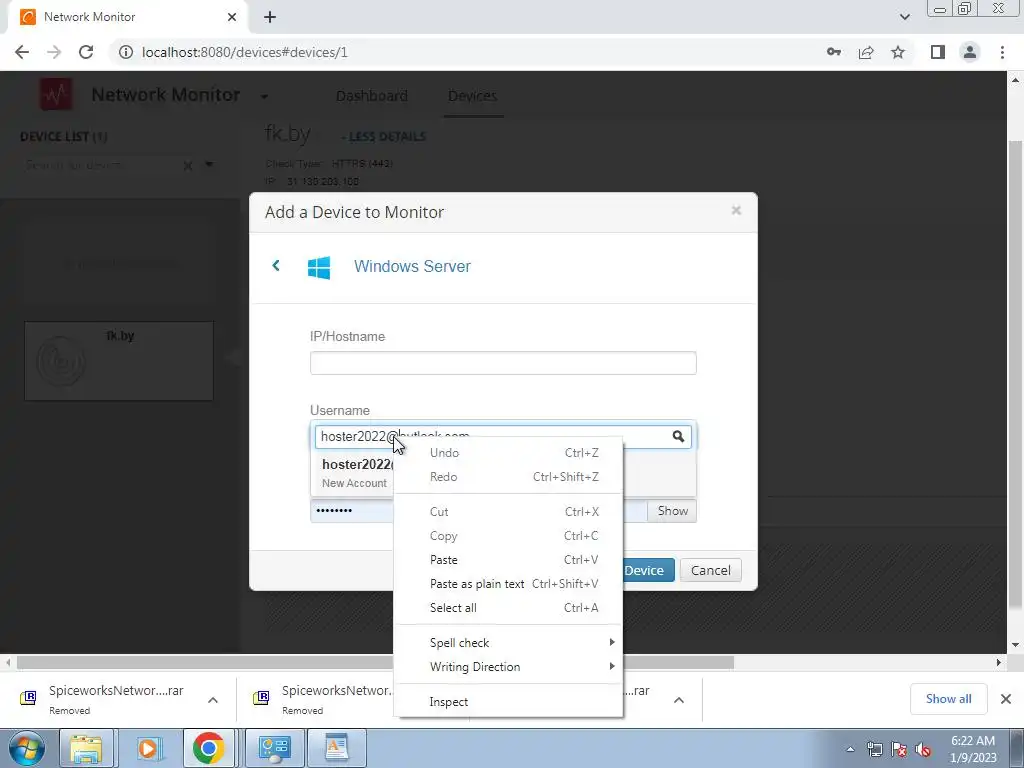1024x768 pixels.
Task: Click the Action Center flag icon
Action: click(899, 749)
